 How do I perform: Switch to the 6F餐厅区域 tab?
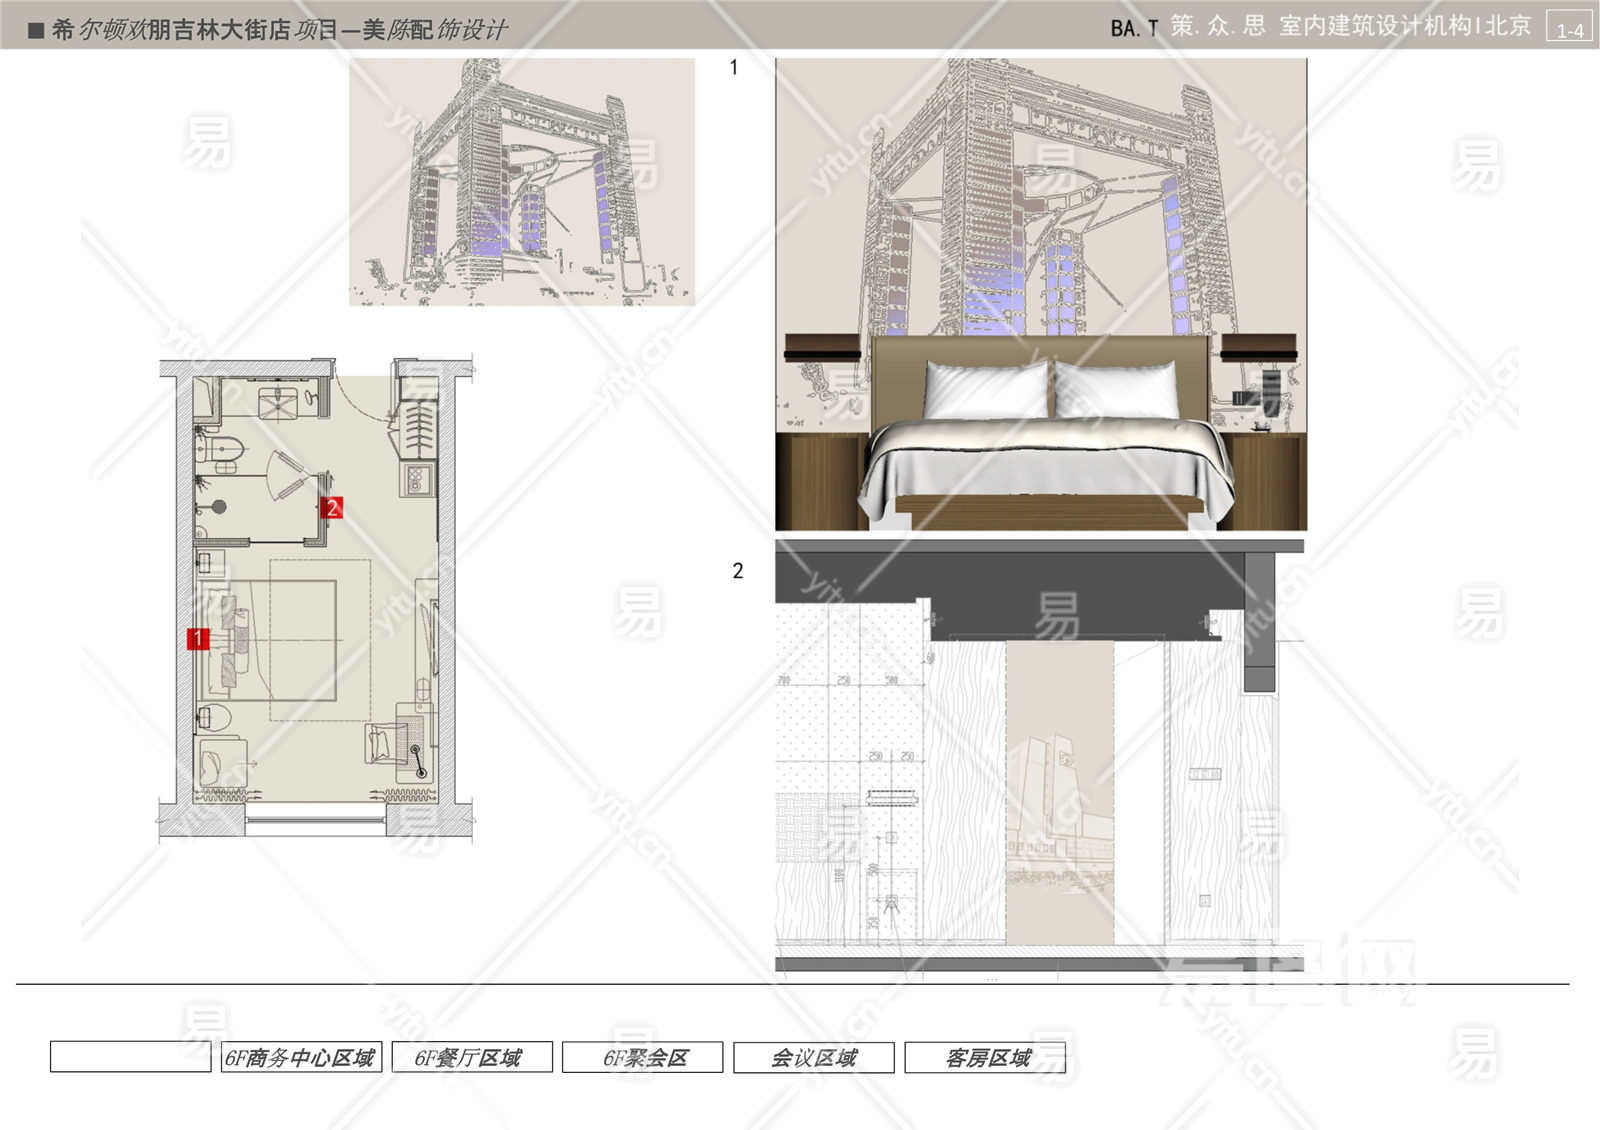(471, 1058)
